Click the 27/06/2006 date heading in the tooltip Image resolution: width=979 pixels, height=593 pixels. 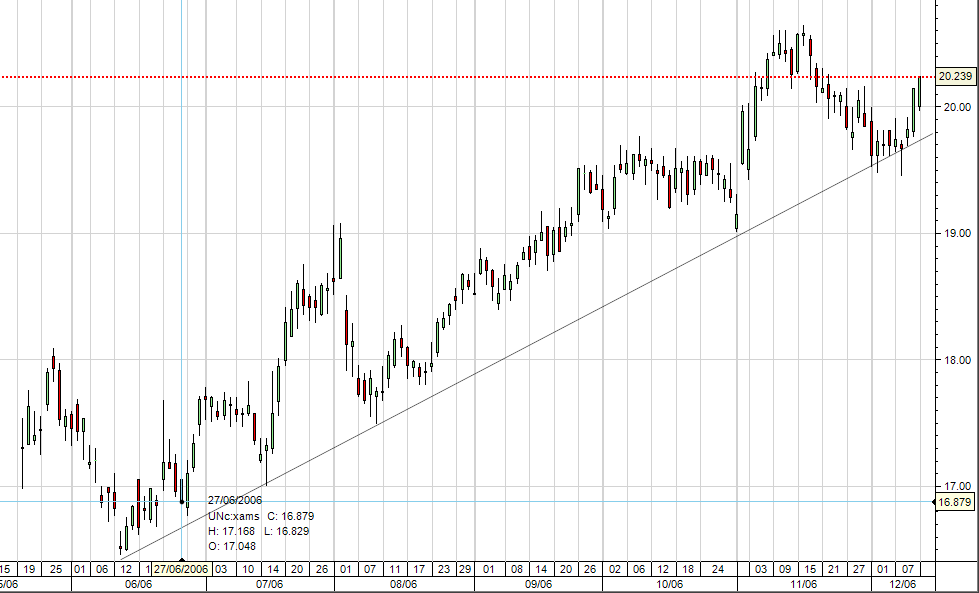pos(235,501)
